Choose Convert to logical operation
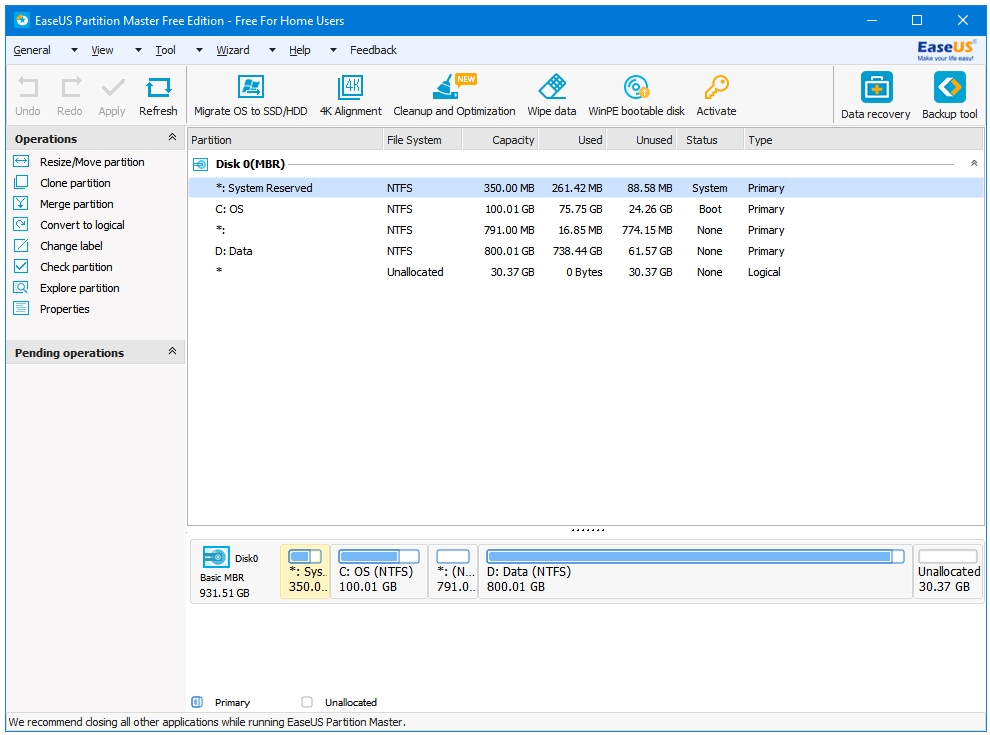 point(82,224)
